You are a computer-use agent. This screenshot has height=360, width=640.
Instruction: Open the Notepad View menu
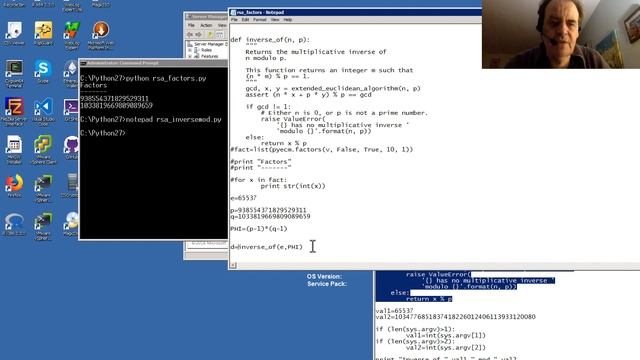pos(275,20)
